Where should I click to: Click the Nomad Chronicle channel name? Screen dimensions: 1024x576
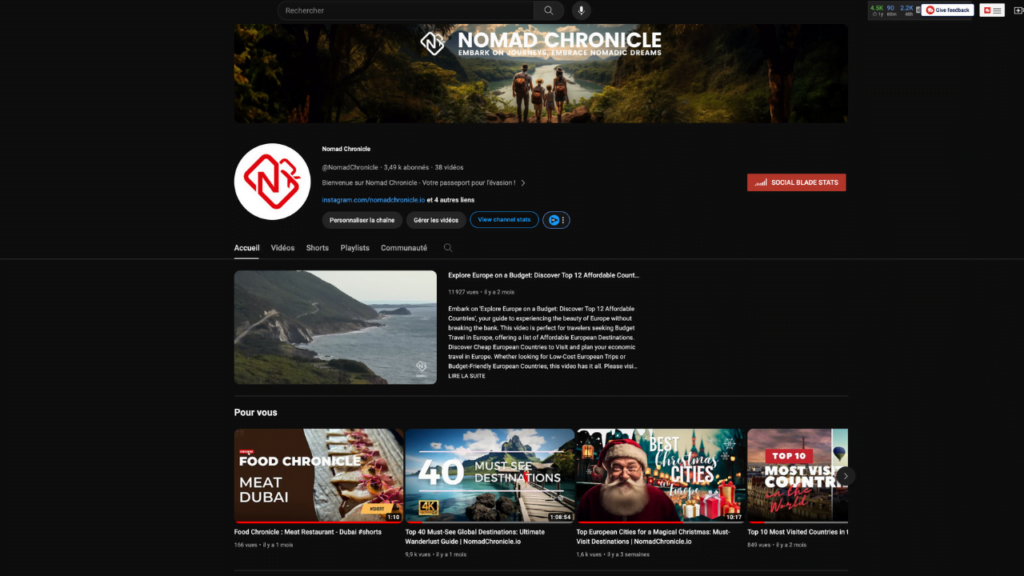pyautogui.click(x=346, y=149)
